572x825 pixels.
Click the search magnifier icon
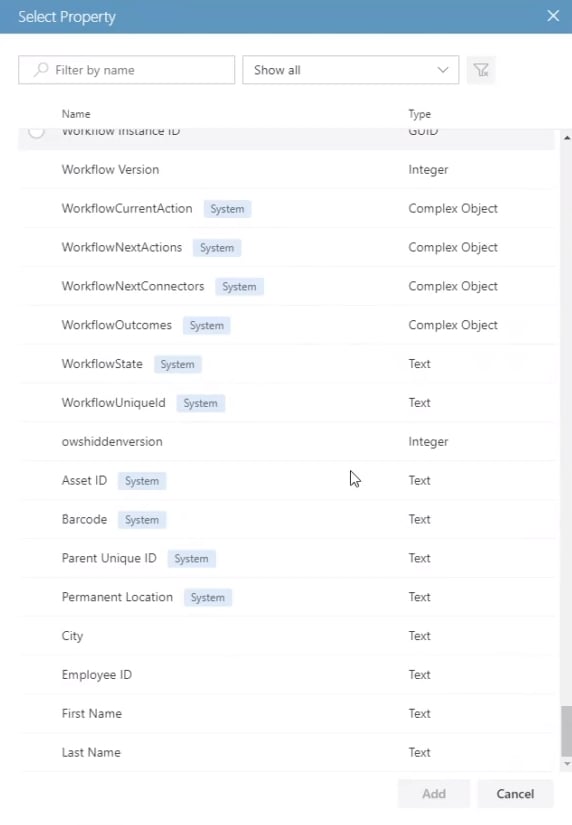pos(41,70)
